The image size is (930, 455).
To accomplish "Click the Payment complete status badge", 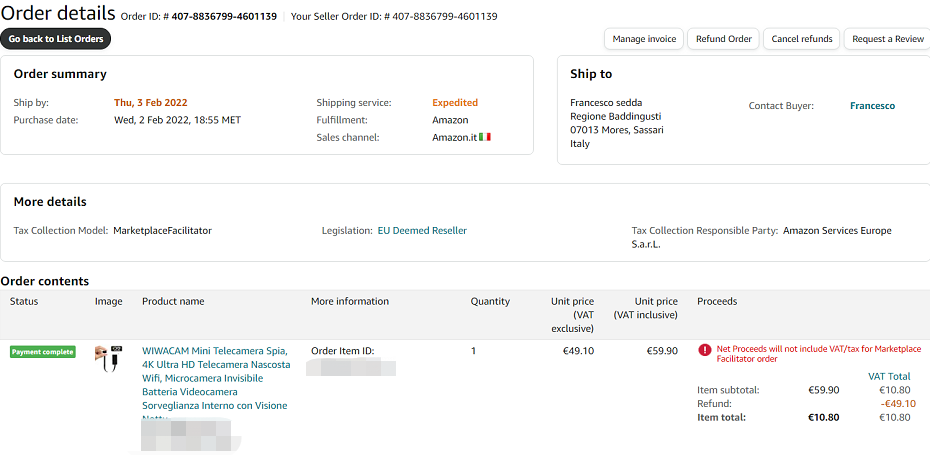I will click(x=43, y=352).
